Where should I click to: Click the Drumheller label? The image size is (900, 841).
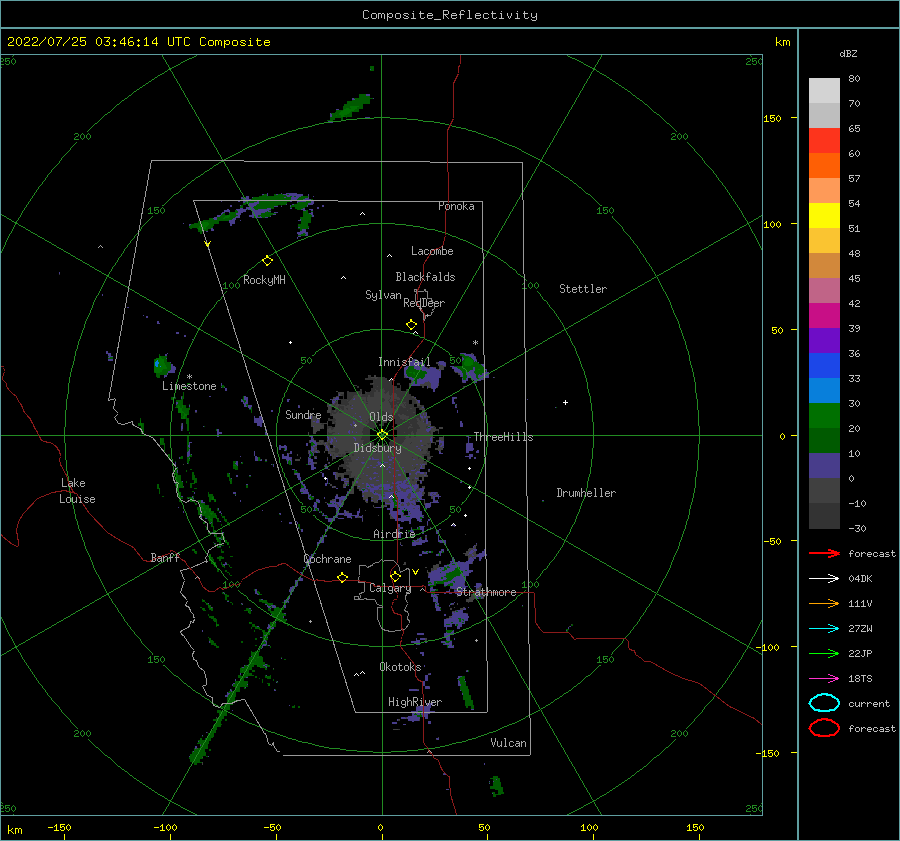pyautogui.click(x=586, y=493)
